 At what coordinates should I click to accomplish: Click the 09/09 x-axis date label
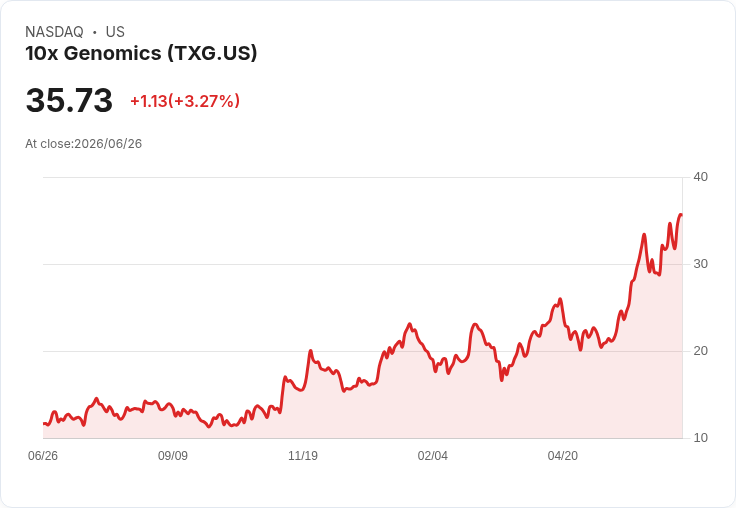click(x=173, y=455)
